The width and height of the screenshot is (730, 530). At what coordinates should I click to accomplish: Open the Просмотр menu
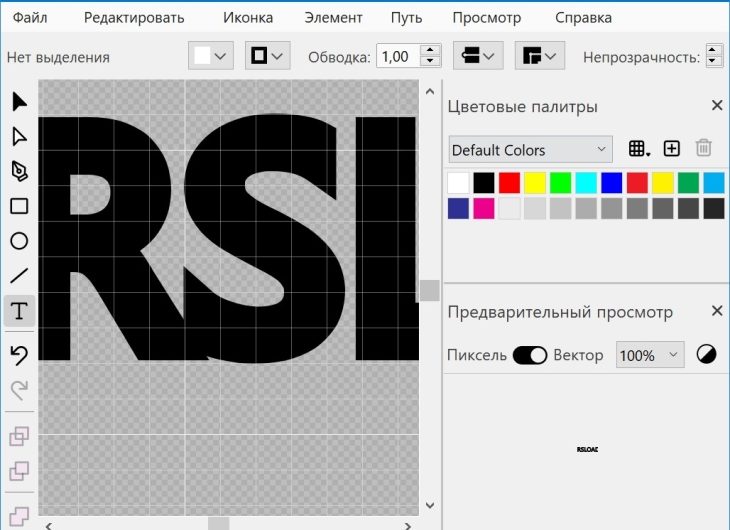coord(487,18)
